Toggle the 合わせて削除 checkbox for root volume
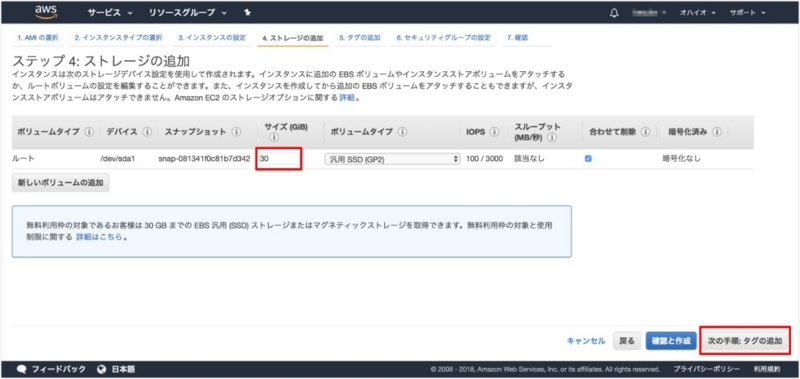800x379 pixels. tap(588, 159)
